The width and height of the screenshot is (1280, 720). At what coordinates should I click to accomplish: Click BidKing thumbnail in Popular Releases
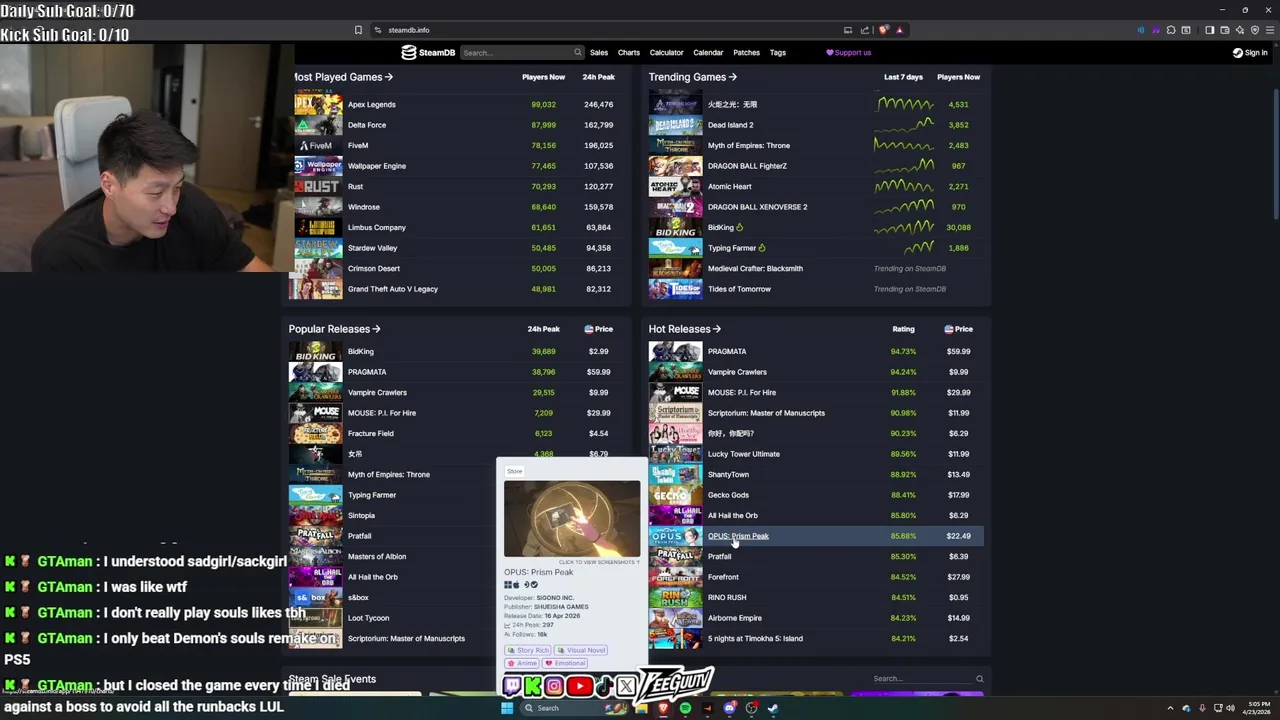(x=315, y=351)
